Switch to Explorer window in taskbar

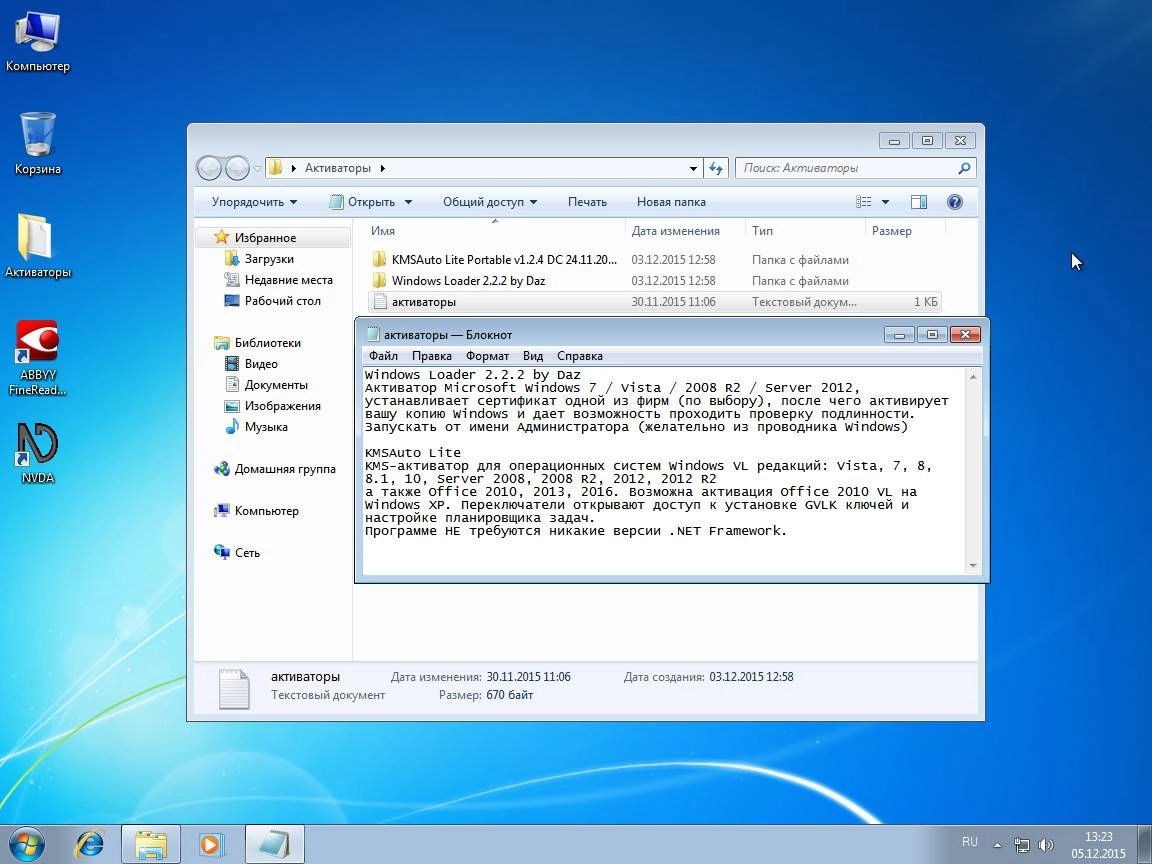pyautogui.click(x=151, y=844)
